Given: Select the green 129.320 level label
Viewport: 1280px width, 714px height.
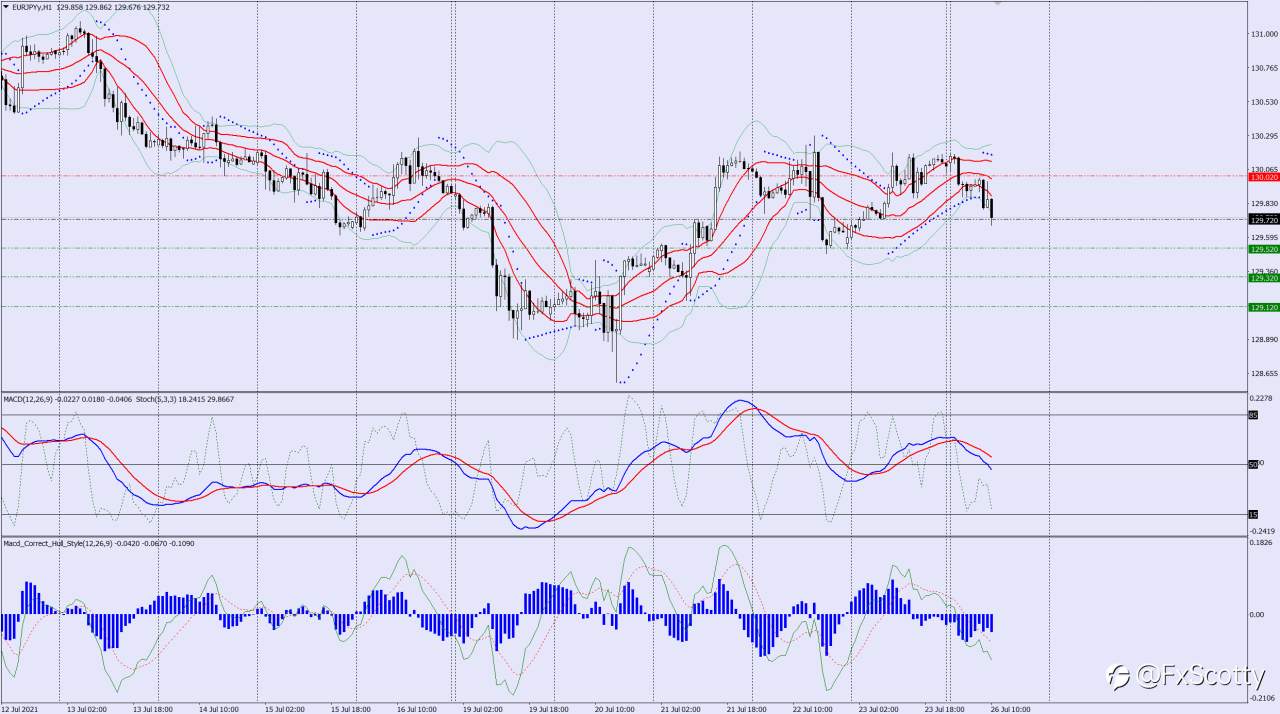Looking at the screenshot, I should tap(1264, 278).
